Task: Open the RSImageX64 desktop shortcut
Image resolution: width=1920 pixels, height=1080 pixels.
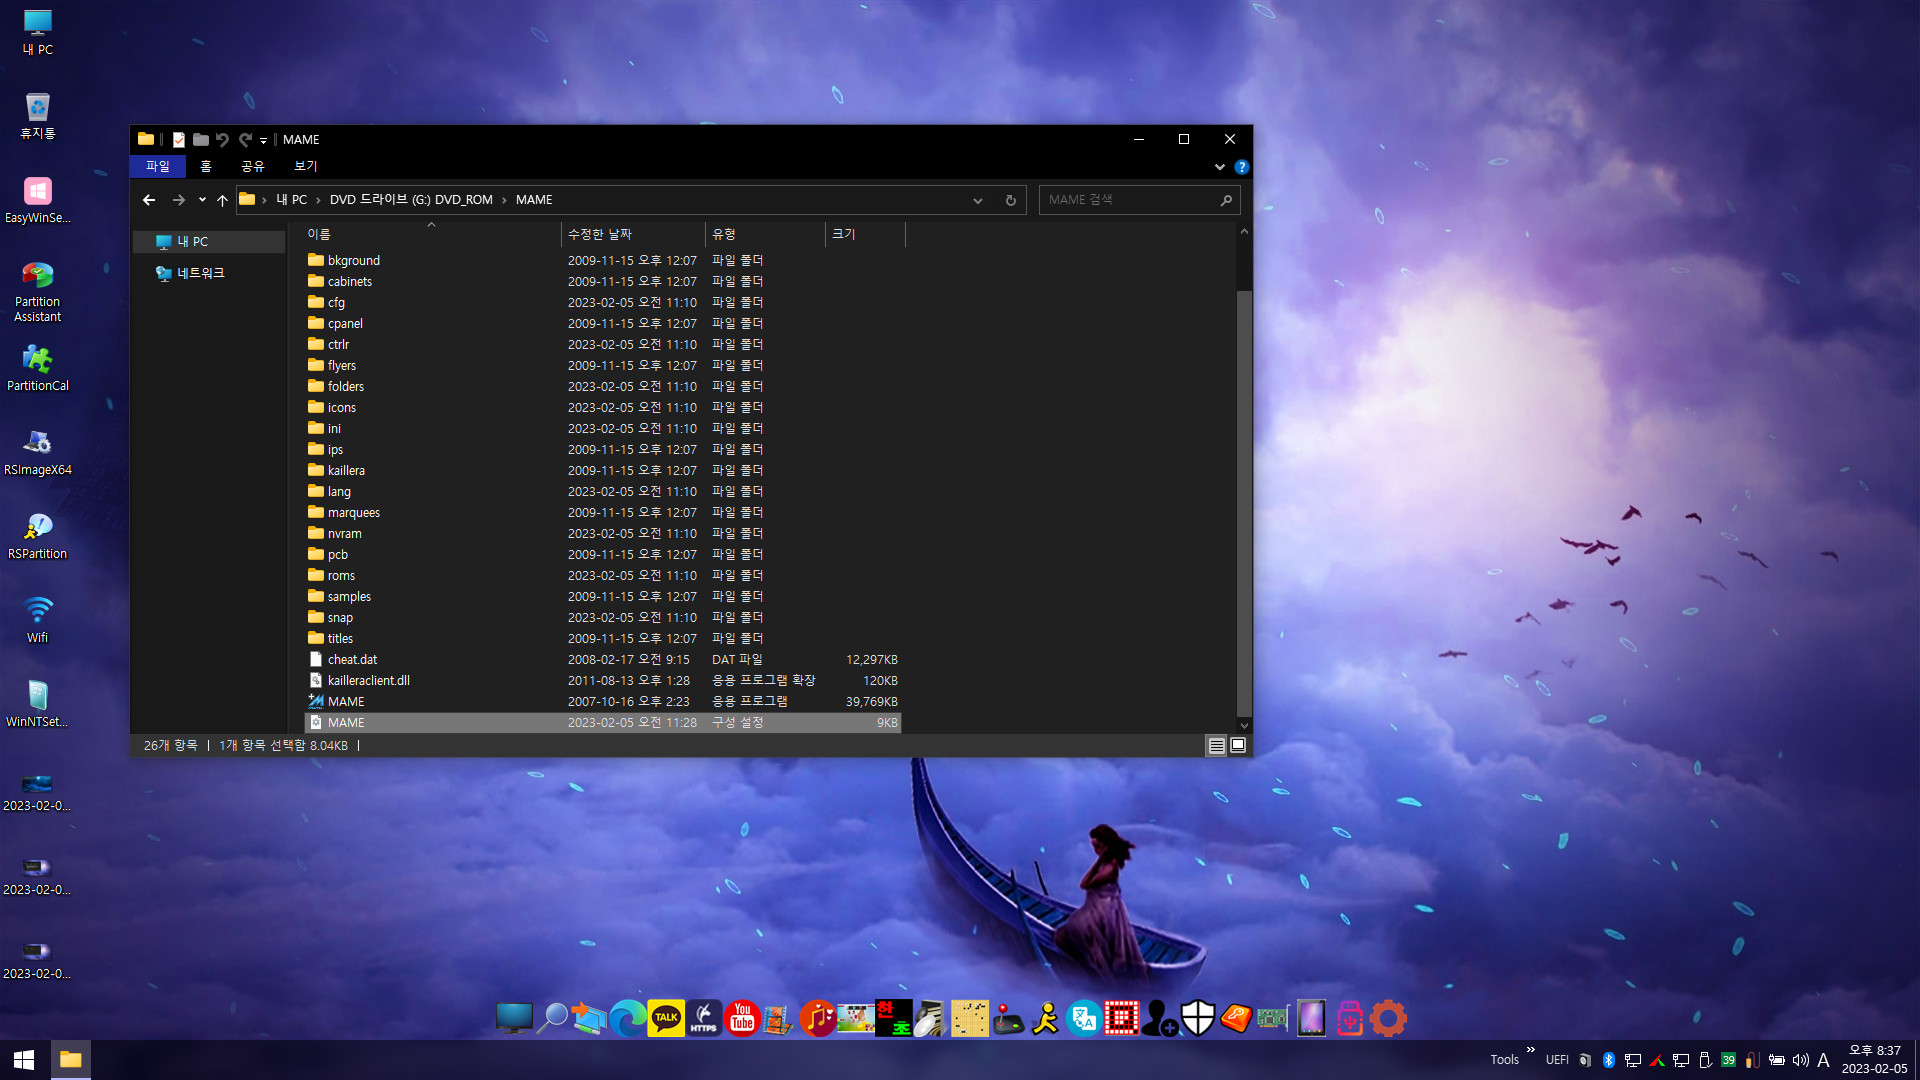Action: tap(38, 452)
